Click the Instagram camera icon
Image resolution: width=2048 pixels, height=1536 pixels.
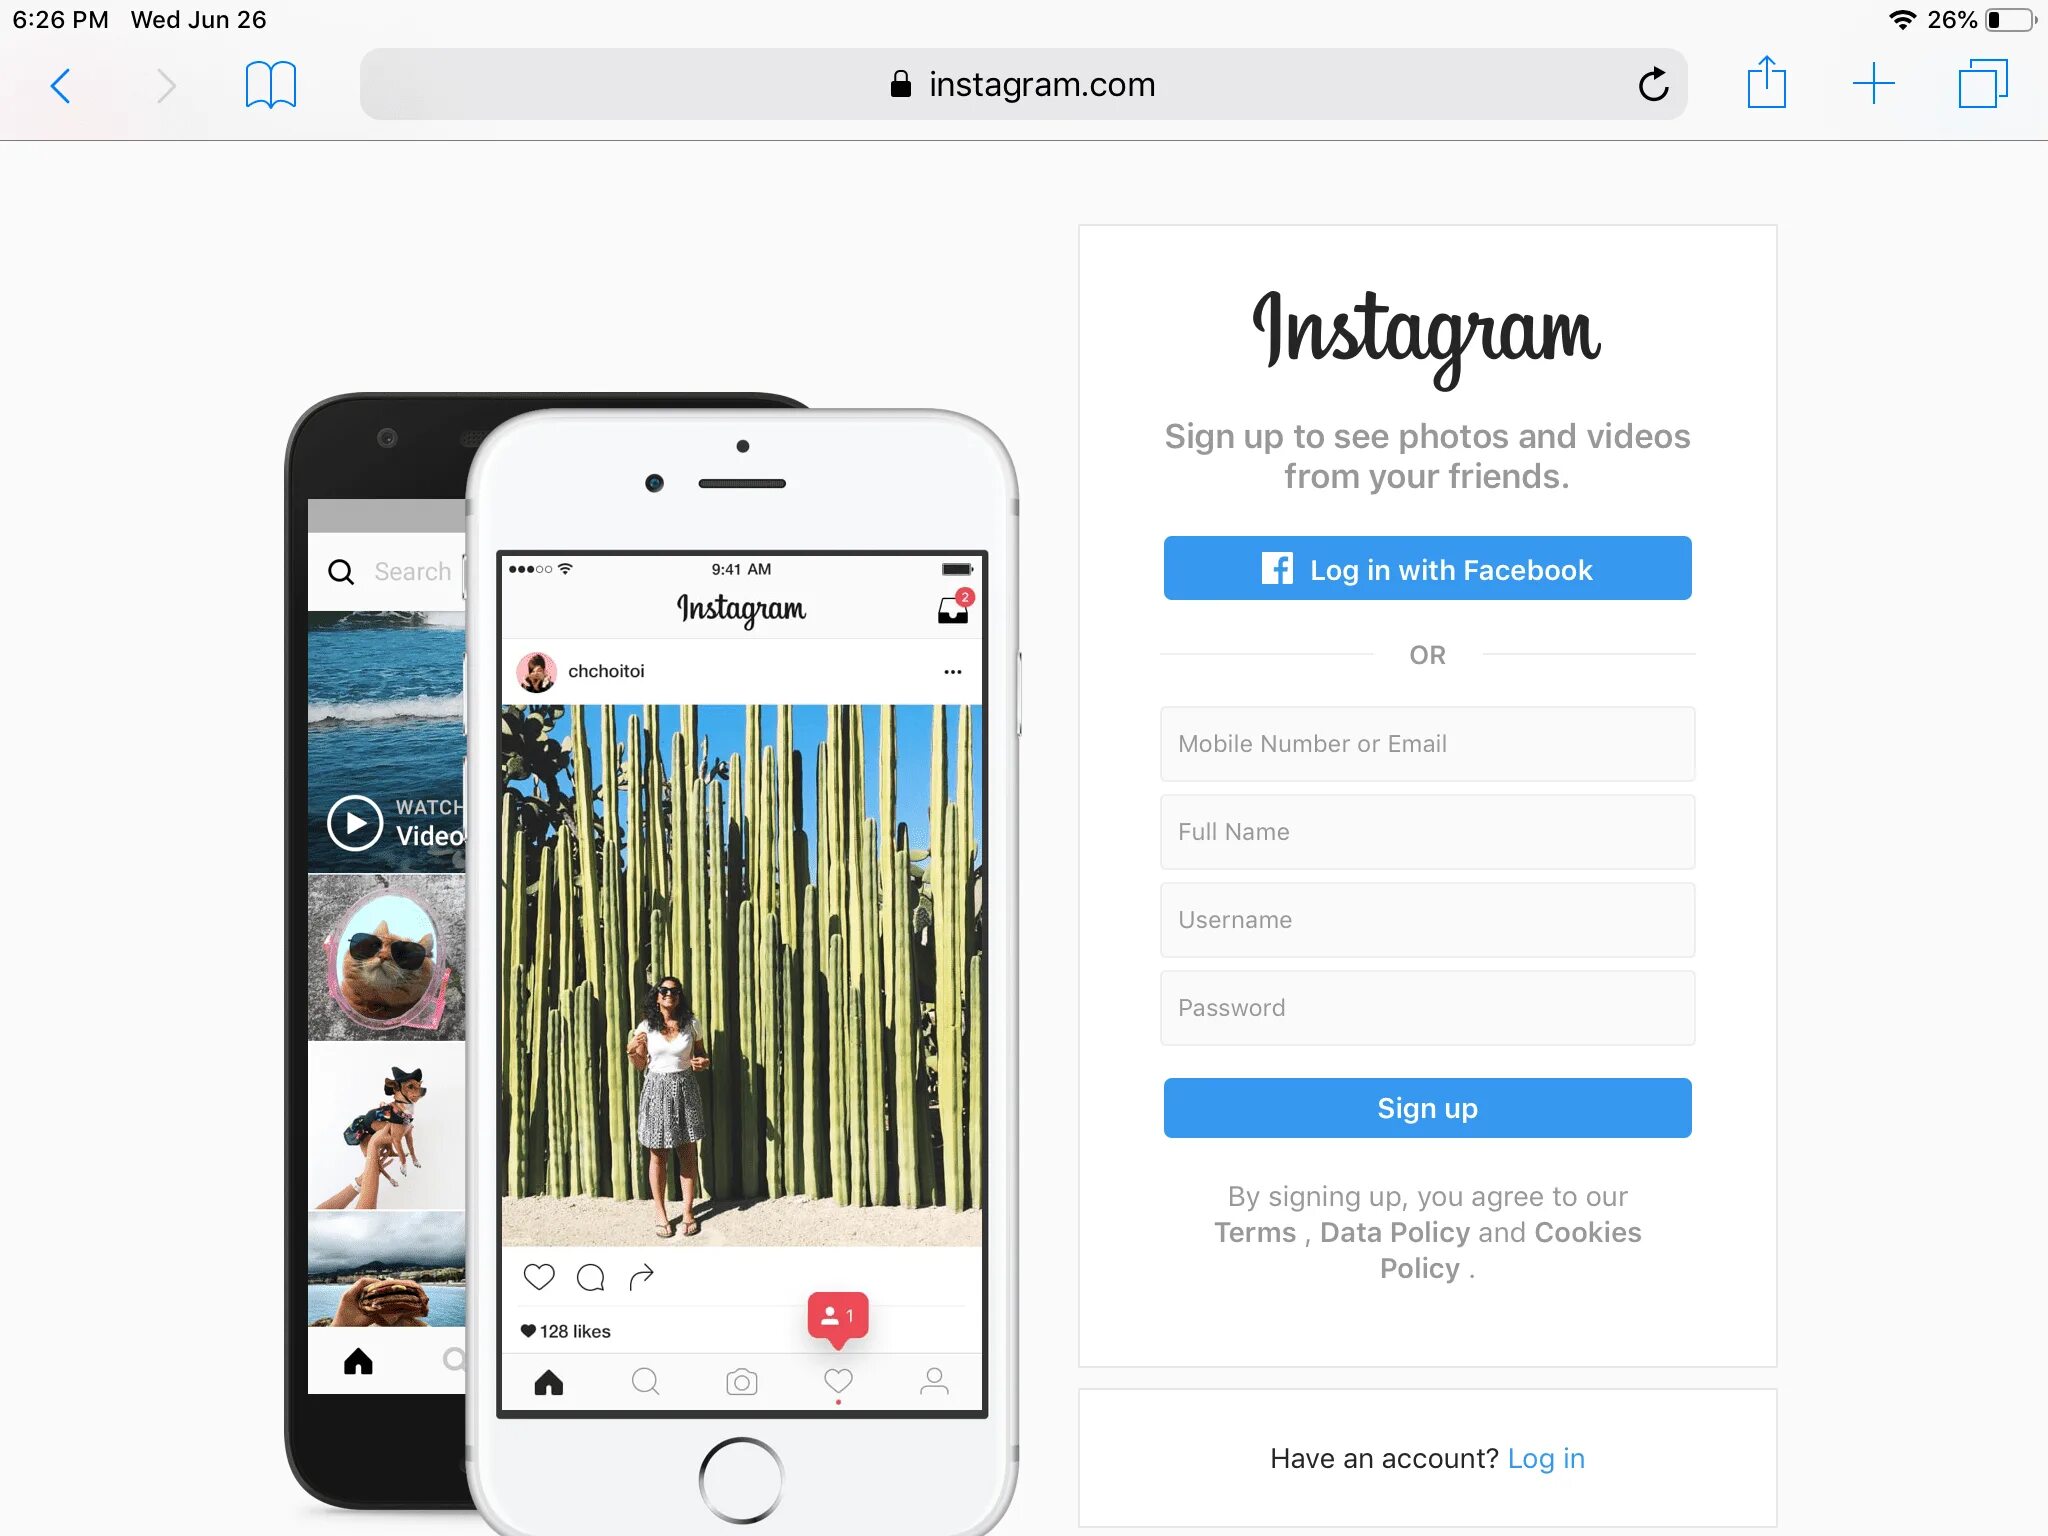click(x=740, y=1379)
